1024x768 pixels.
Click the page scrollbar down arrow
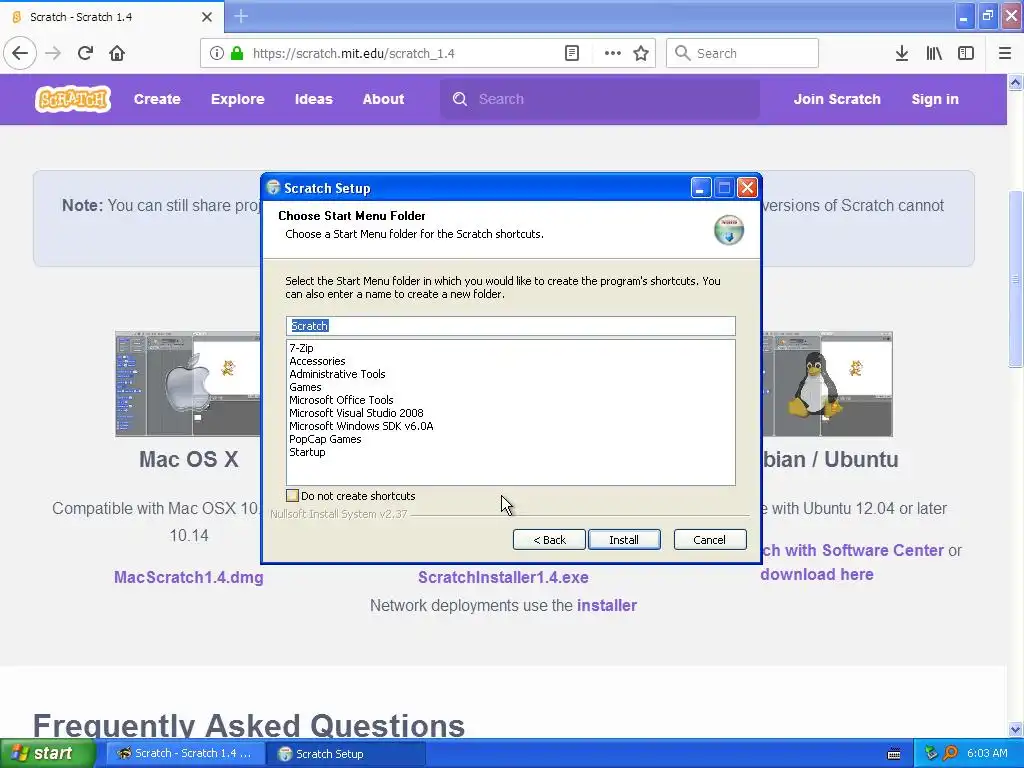pos(1016,729)
